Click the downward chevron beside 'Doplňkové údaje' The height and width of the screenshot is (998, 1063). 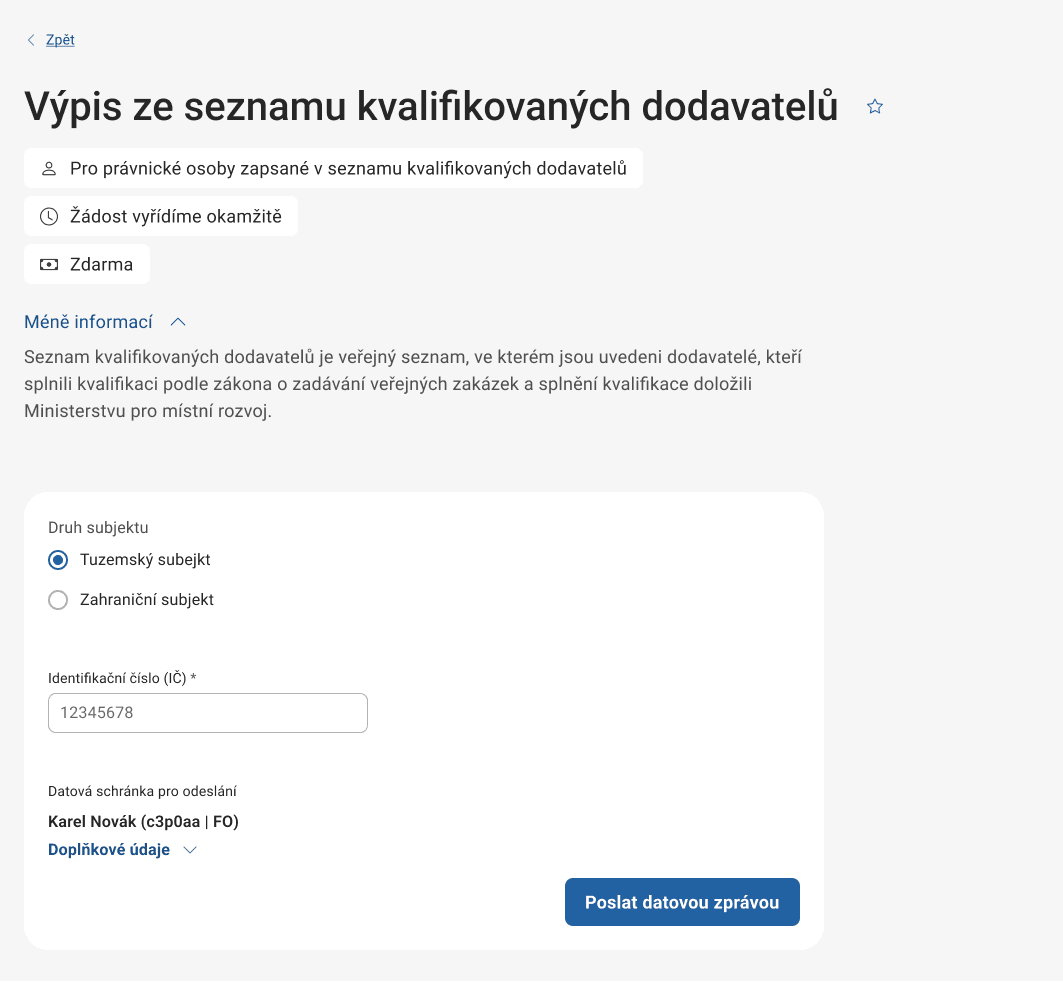[x=190, y=850]
